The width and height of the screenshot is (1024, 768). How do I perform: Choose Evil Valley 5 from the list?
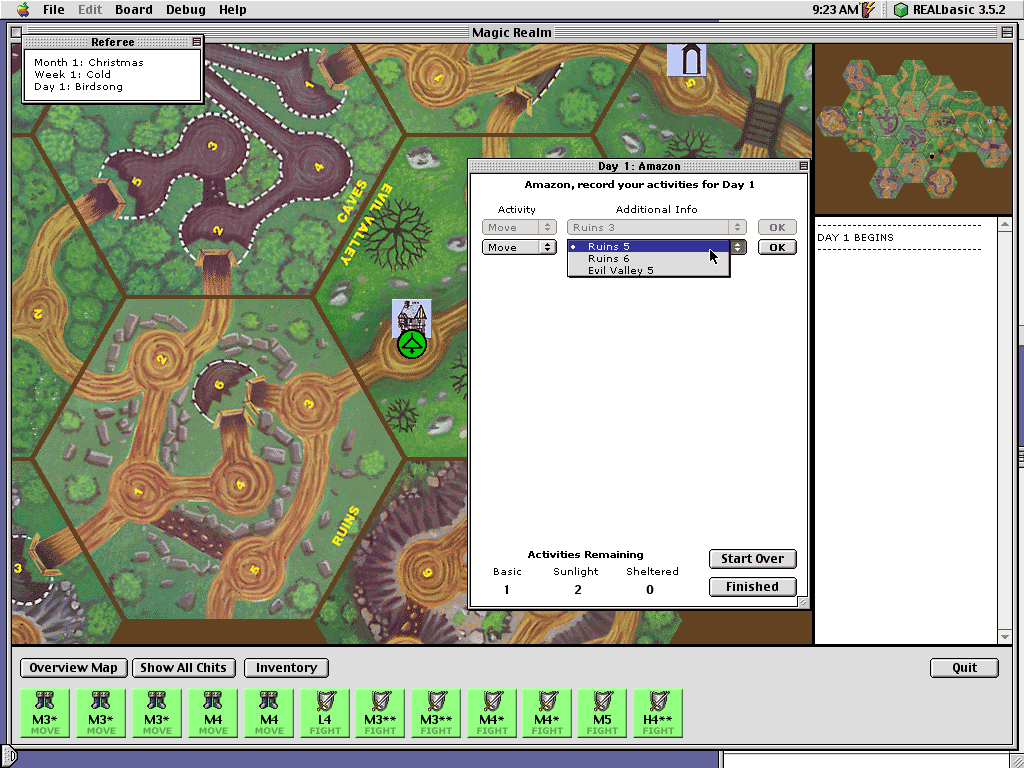[648, 270]
